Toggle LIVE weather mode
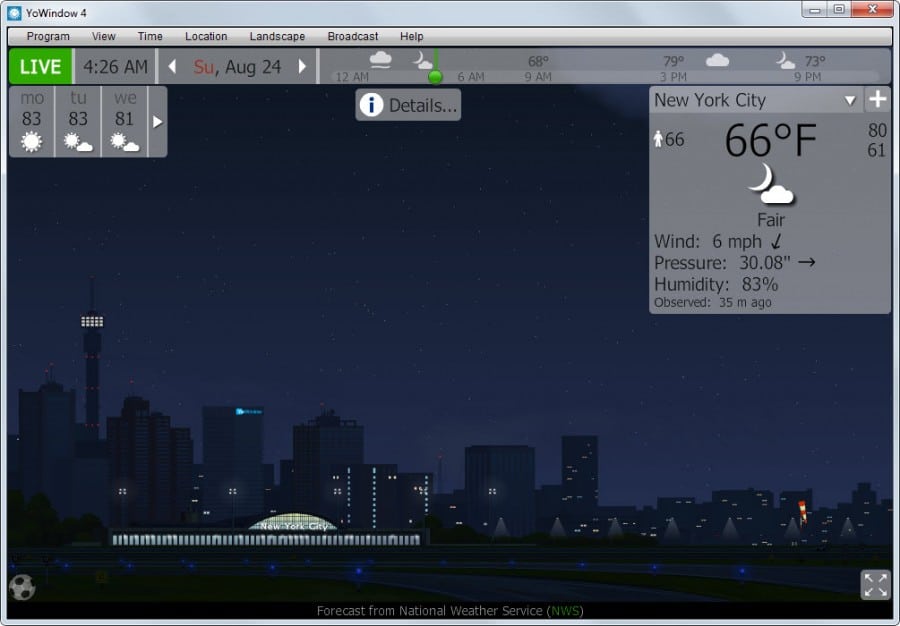 39,66
